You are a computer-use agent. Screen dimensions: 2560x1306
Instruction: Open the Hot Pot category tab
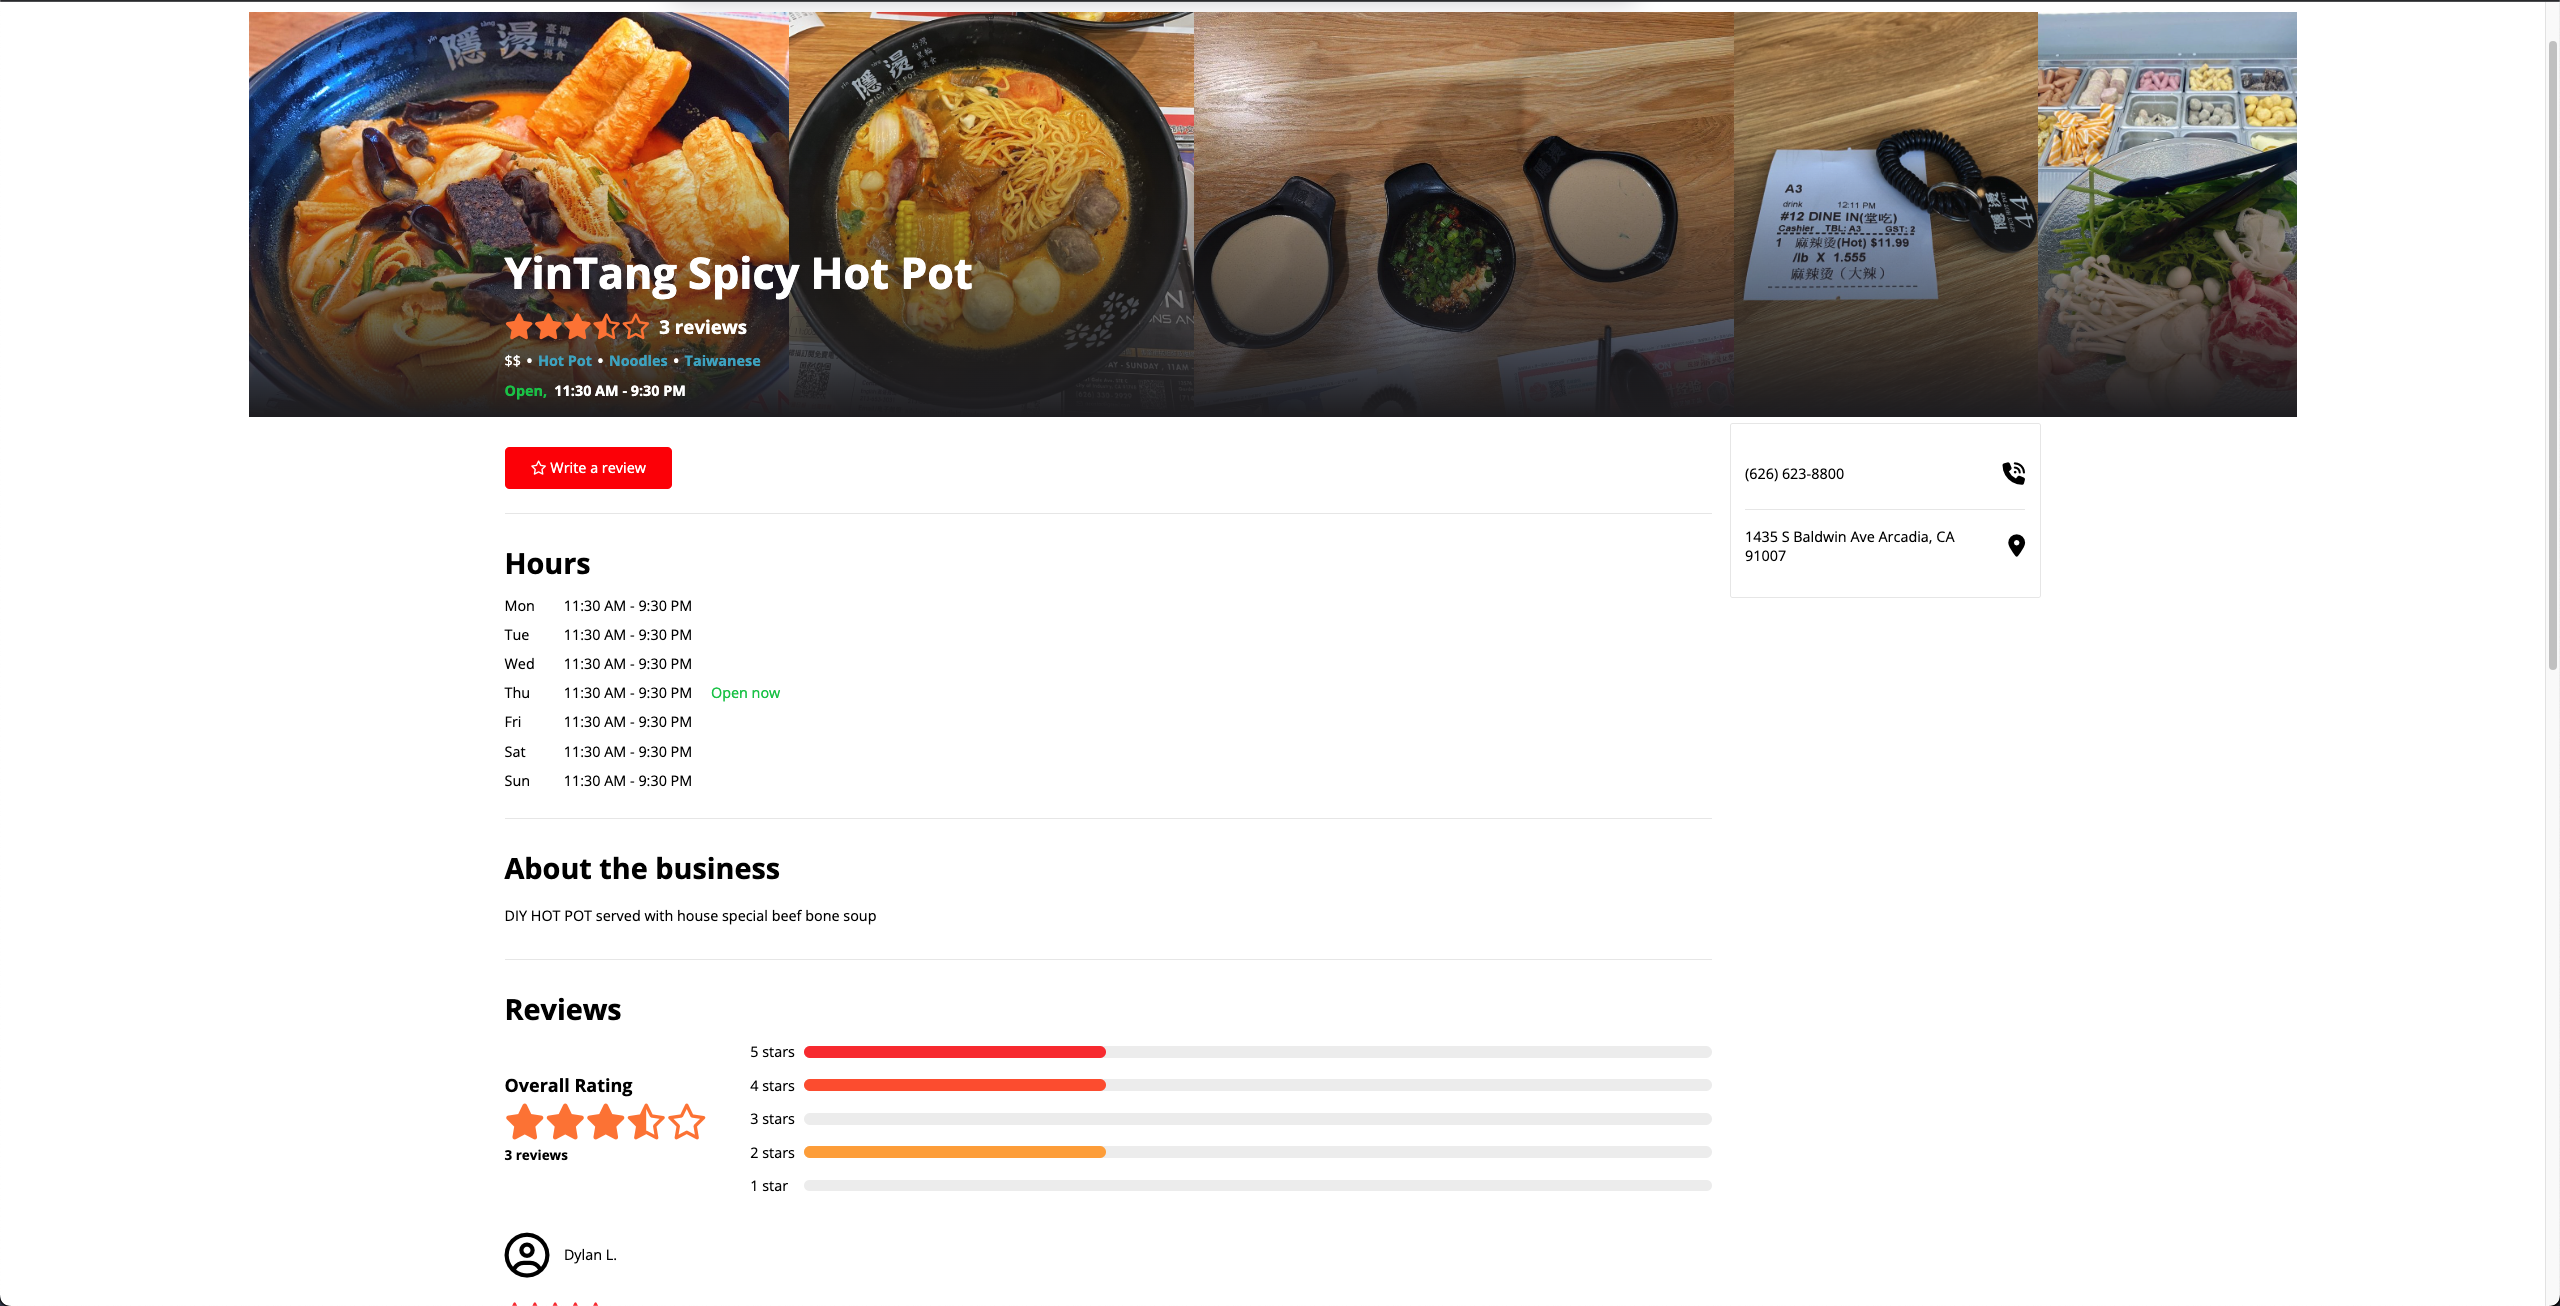click(x=564, y=360)
